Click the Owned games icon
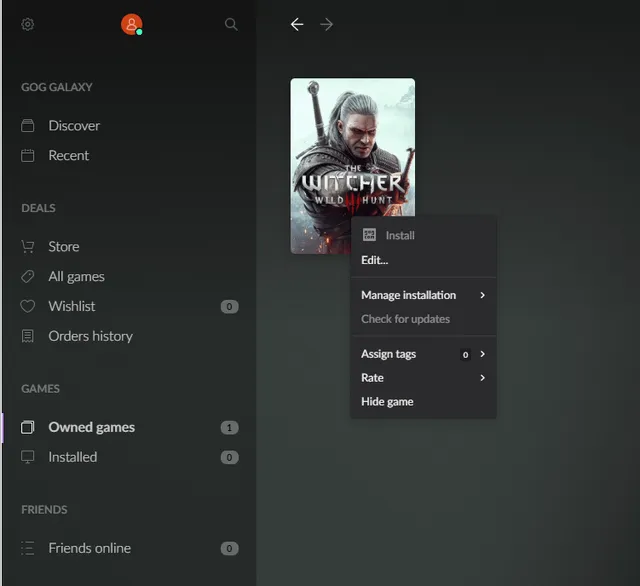Image resolution: width=640 pixels, height=586 pixels. [x=27, y=427]
